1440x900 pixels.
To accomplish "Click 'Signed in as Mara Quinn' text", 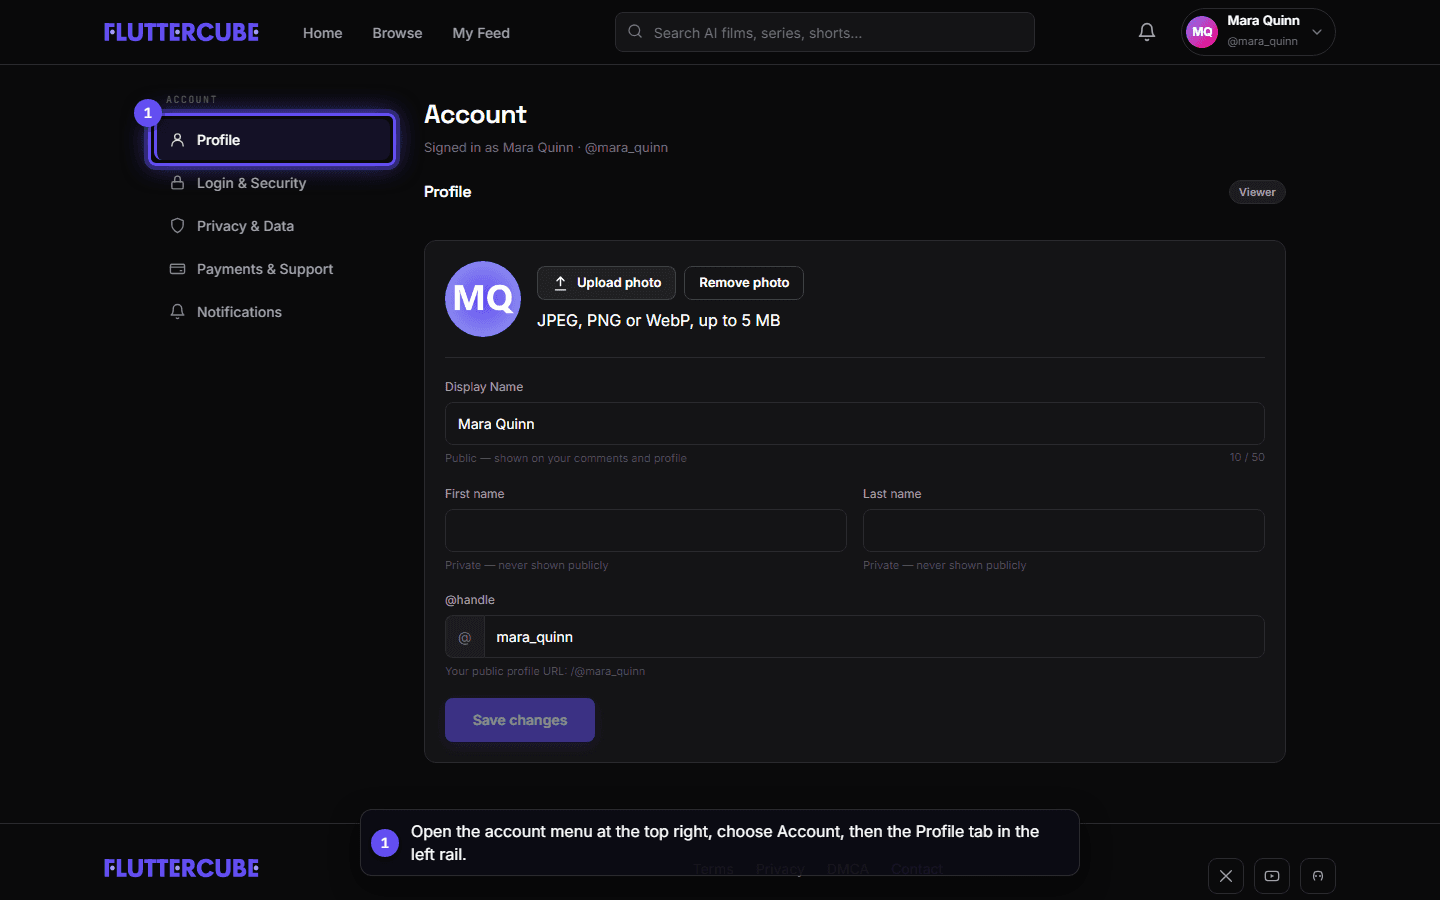I will 499,147.
